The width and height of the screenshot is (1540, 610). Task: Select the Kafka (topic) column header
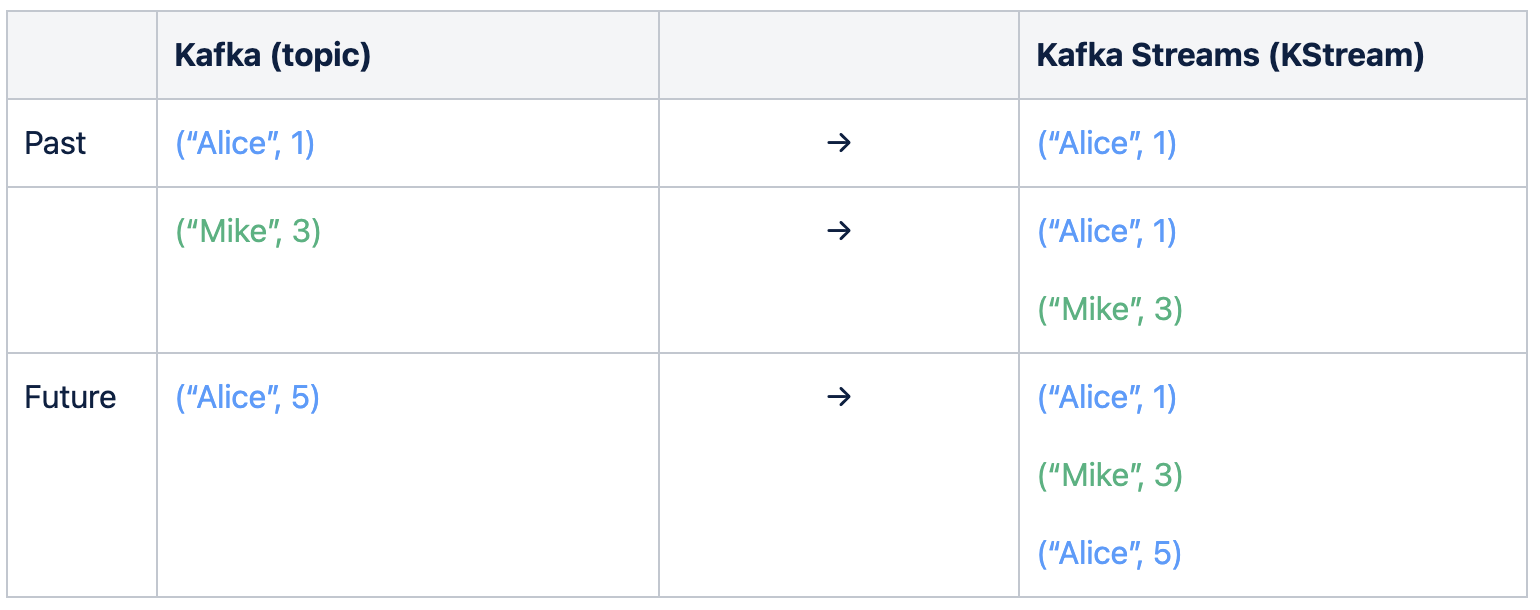pos(272,55)
